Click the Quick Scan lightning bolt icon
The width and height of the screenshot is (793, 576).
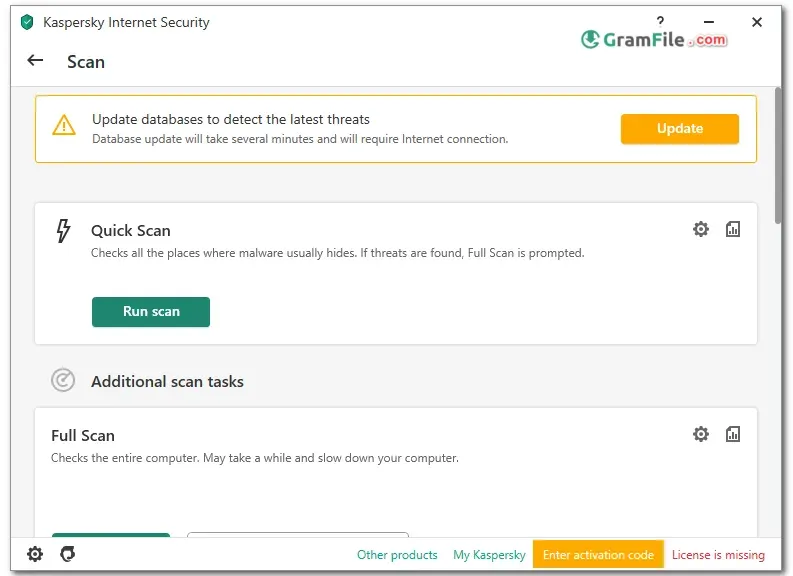[63, 231]
